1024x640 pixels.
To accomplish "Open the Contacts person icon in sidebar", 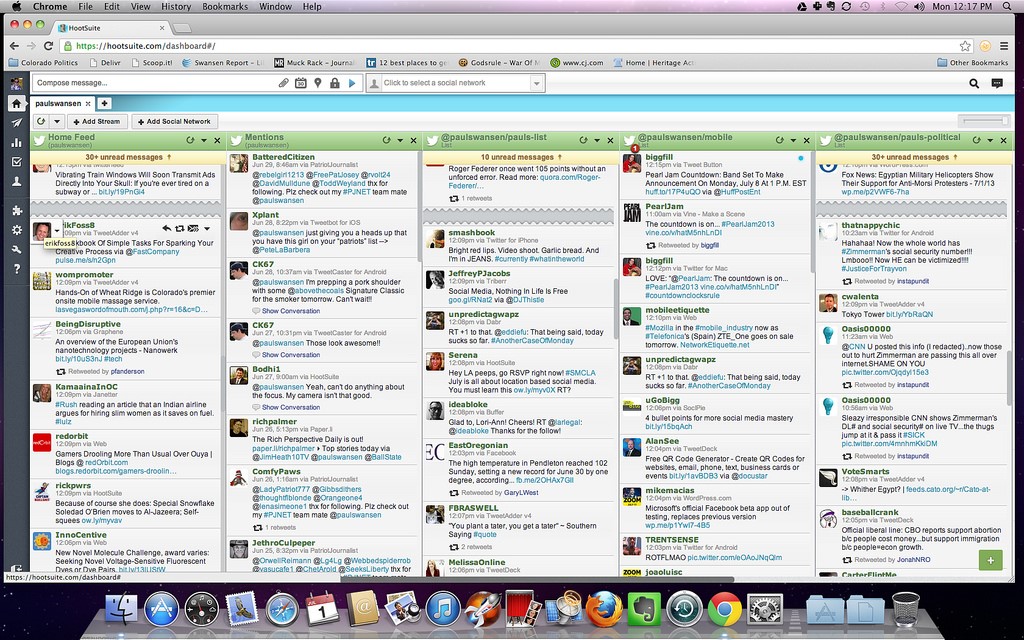I will (16, 182).
